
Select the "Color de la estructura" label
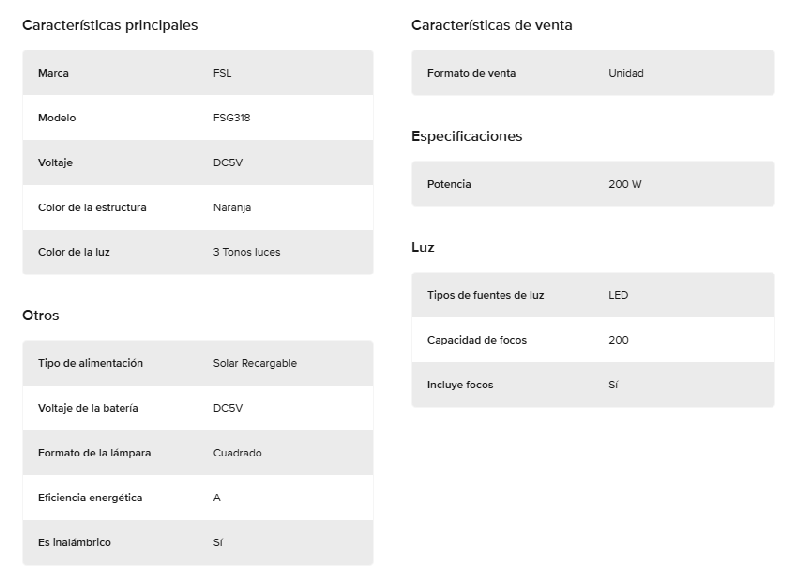[x=92, y=207]
